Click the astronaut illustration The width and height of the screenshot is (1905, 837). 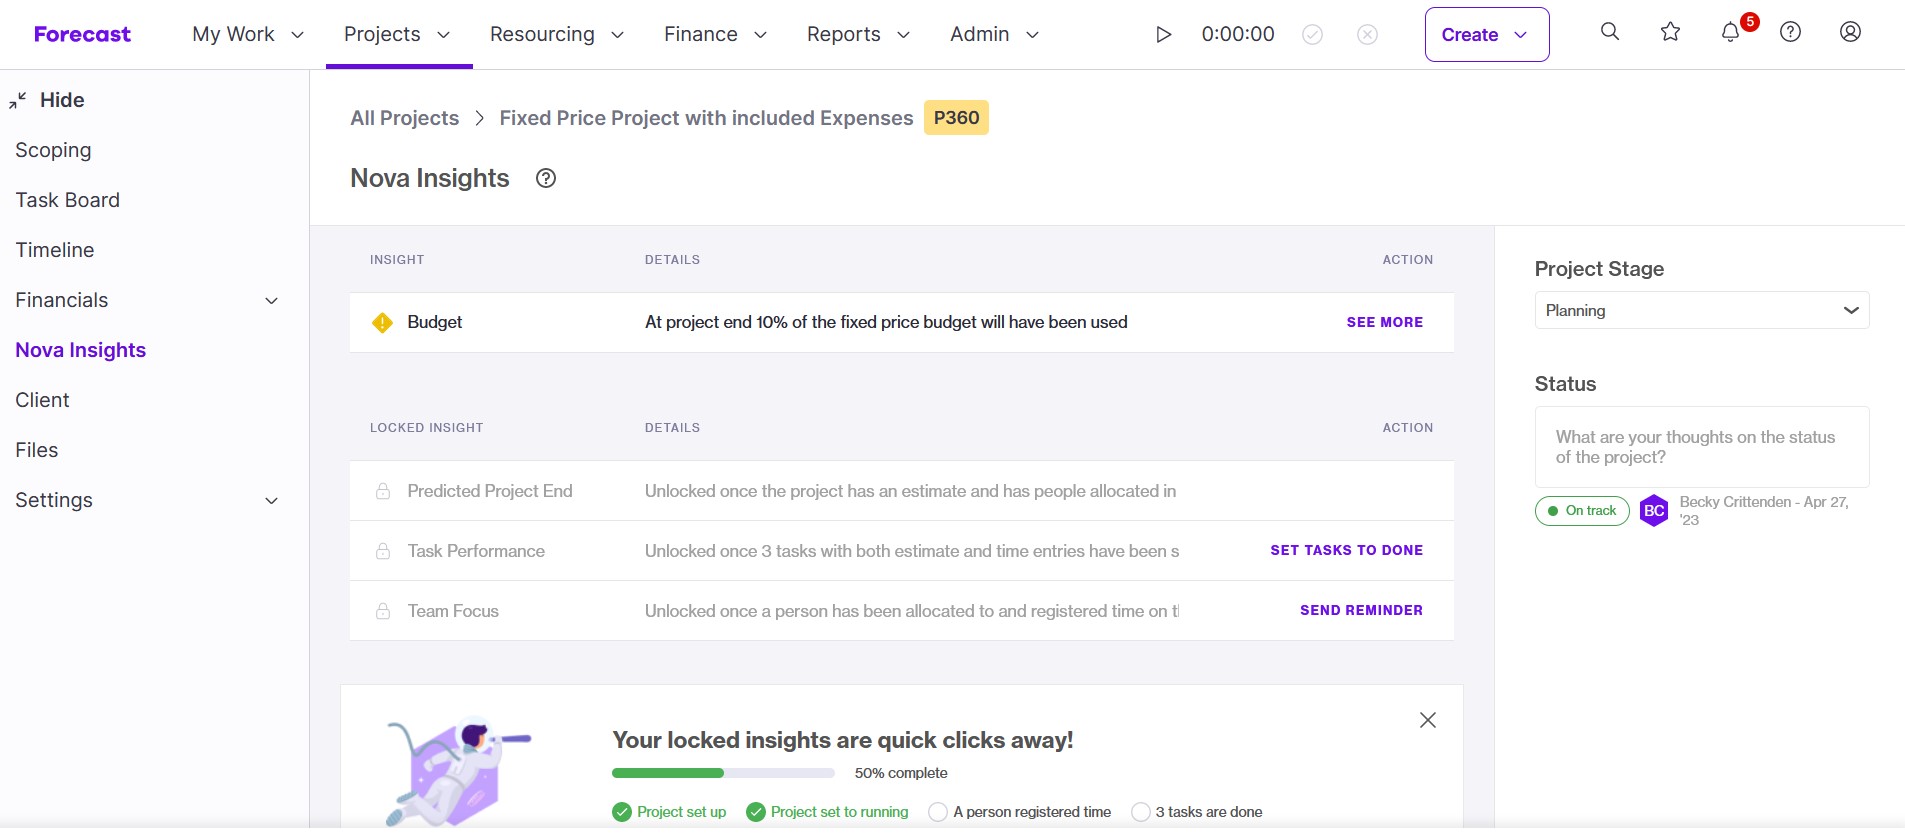point(458,770)
